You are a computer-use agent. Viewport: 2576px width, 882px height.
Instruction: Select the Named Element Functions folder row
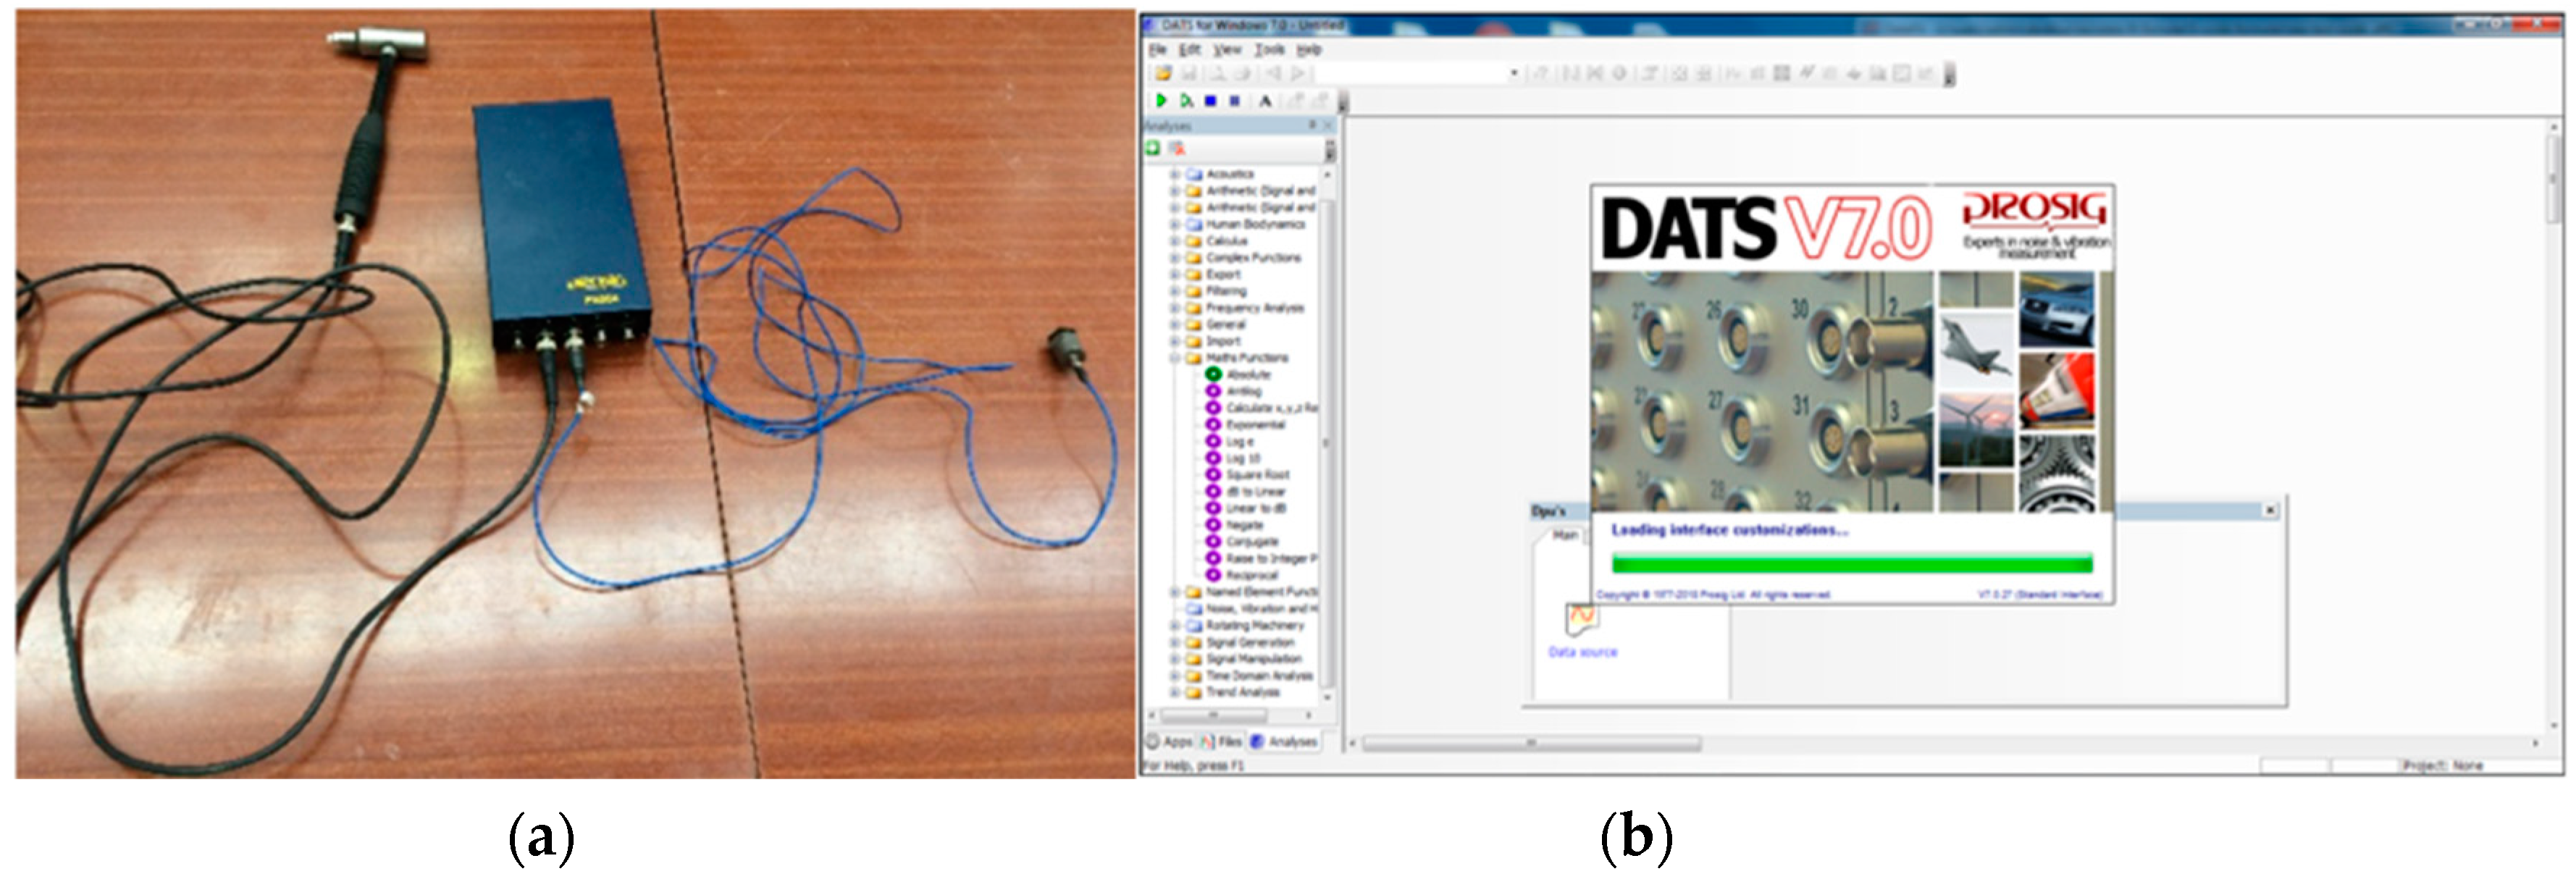coord(1251,592)
